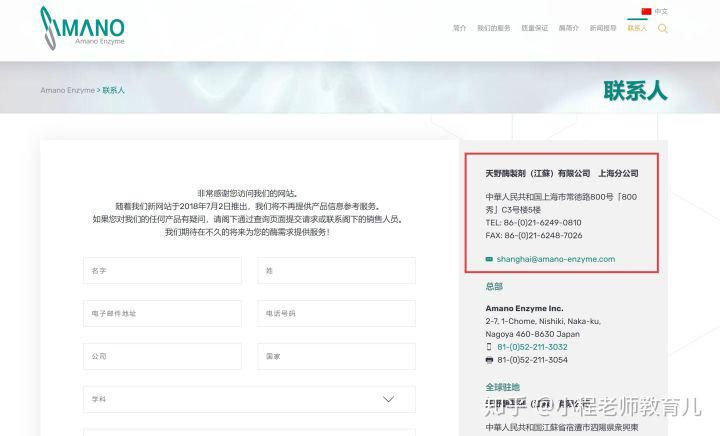
Task: Select the 81-(0)52-211-3054 fax number
Action: point(532,360)
